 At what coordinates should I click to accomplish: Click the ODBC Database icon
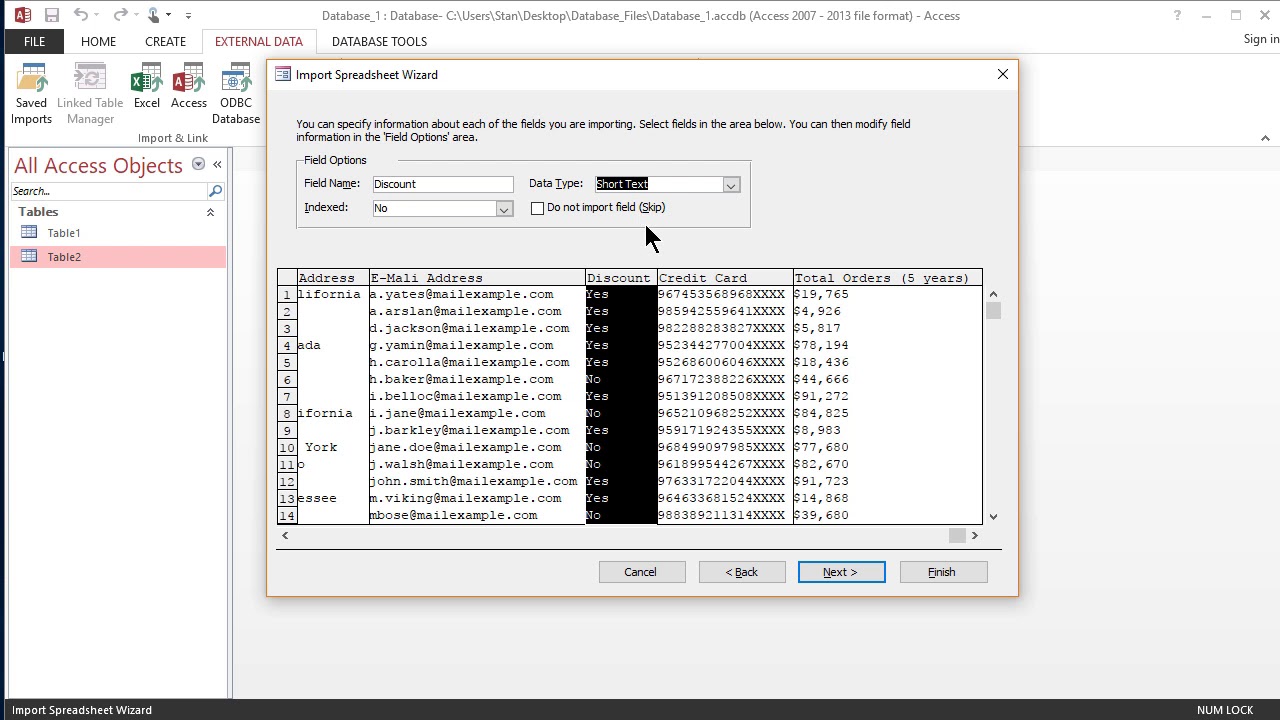236,95
